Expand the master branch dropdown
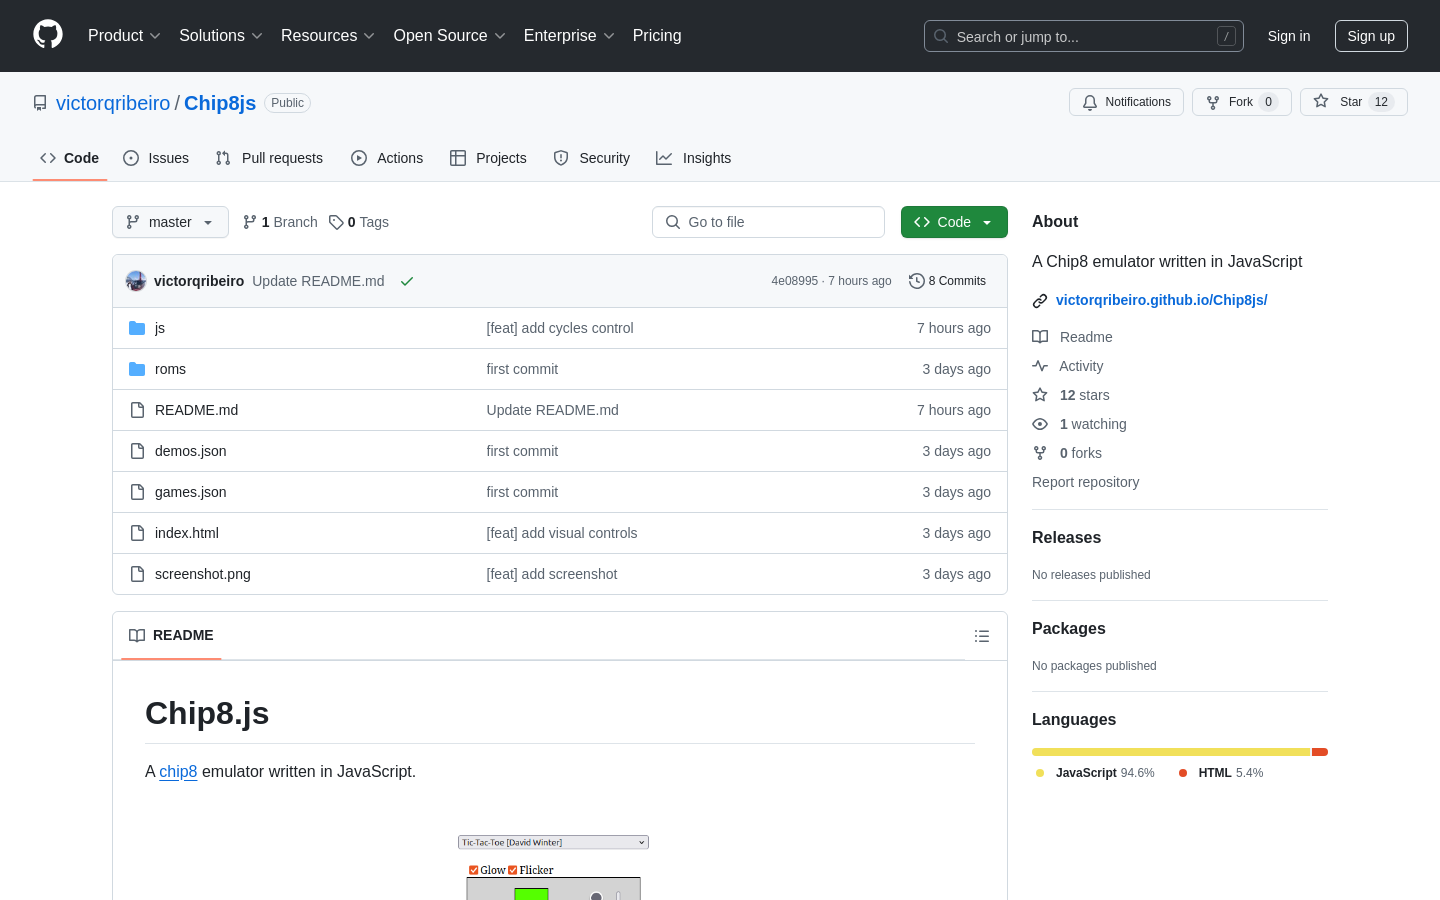Viewport: 1440px width, 900px height. pyautogui.click(x=170, y=222)
